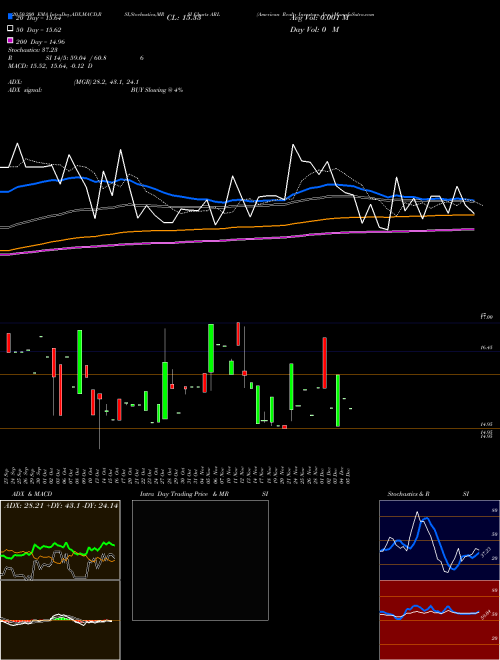This screenshot has height=660, width=500.
Task: Open the ADX indicator chart panel
Action: [x=60, y=540]
